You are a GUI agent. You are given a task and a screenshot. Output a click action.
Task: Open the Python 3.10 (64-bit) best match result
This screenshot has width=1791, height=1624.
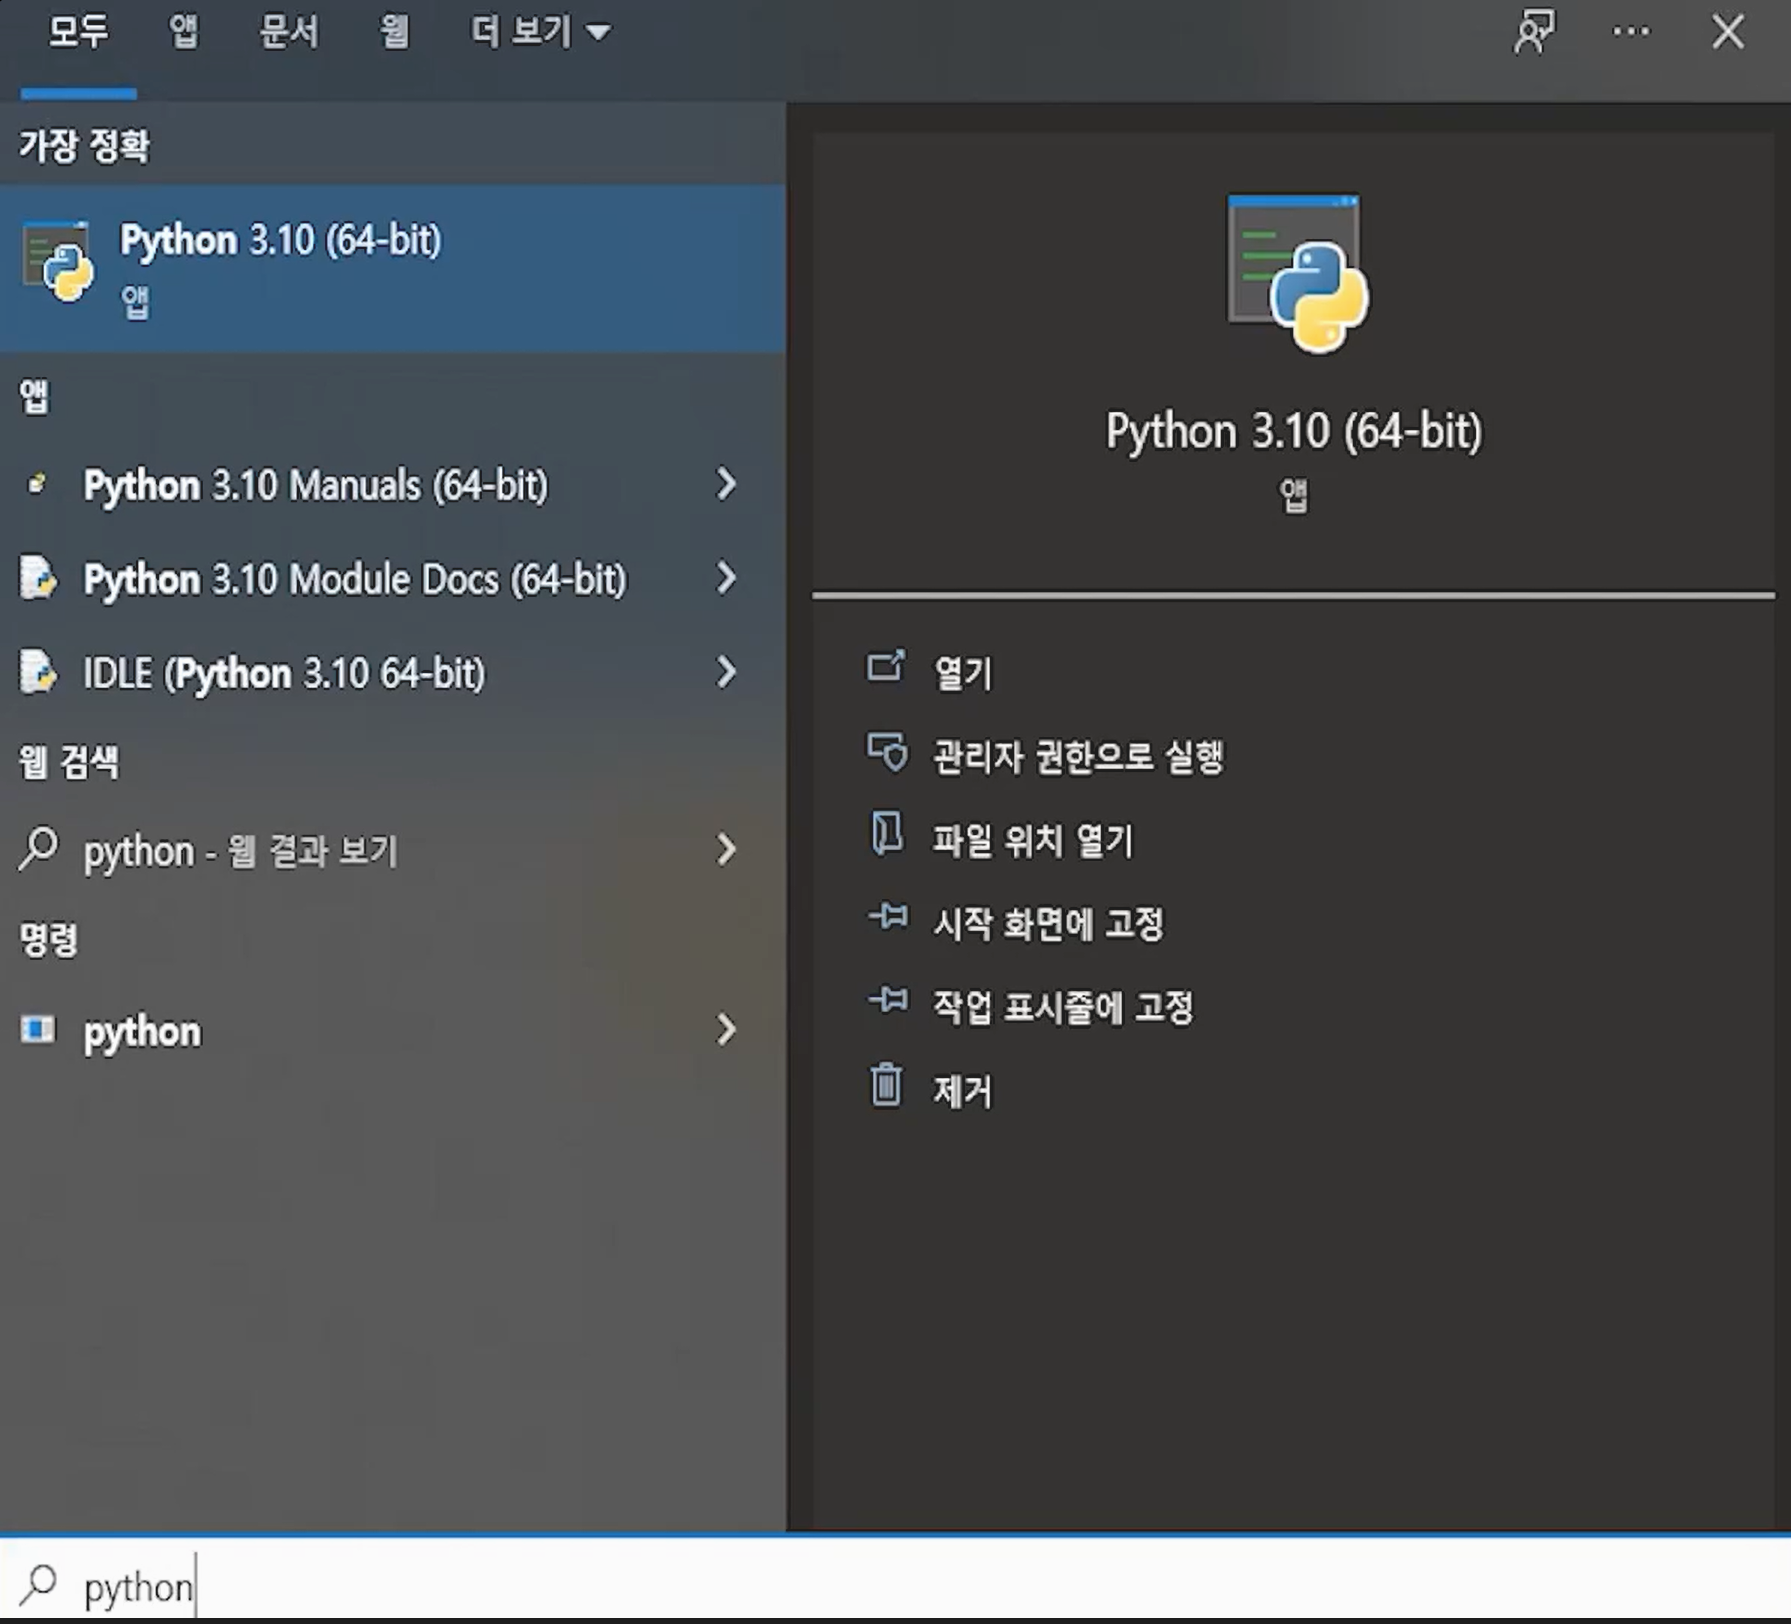pyautogui.click(x=392, y=268)
